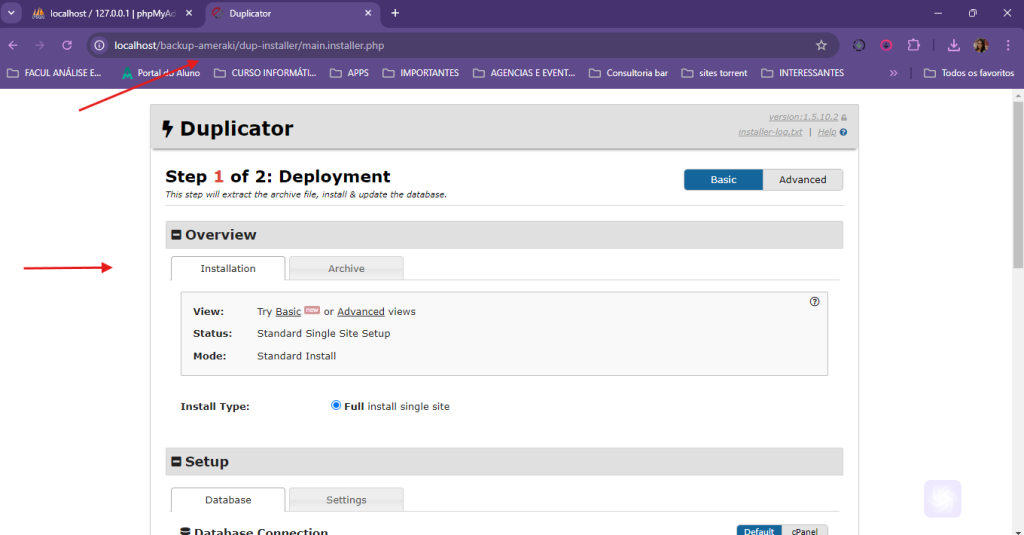Open the Settings tab under Setup

point(346,500)
